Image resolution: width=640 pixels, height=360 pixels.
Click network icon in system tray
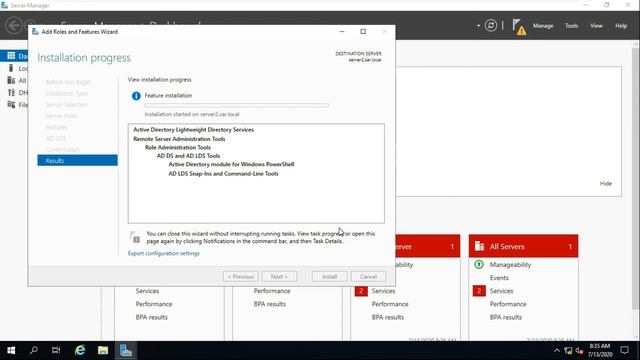tap(568, 351)
